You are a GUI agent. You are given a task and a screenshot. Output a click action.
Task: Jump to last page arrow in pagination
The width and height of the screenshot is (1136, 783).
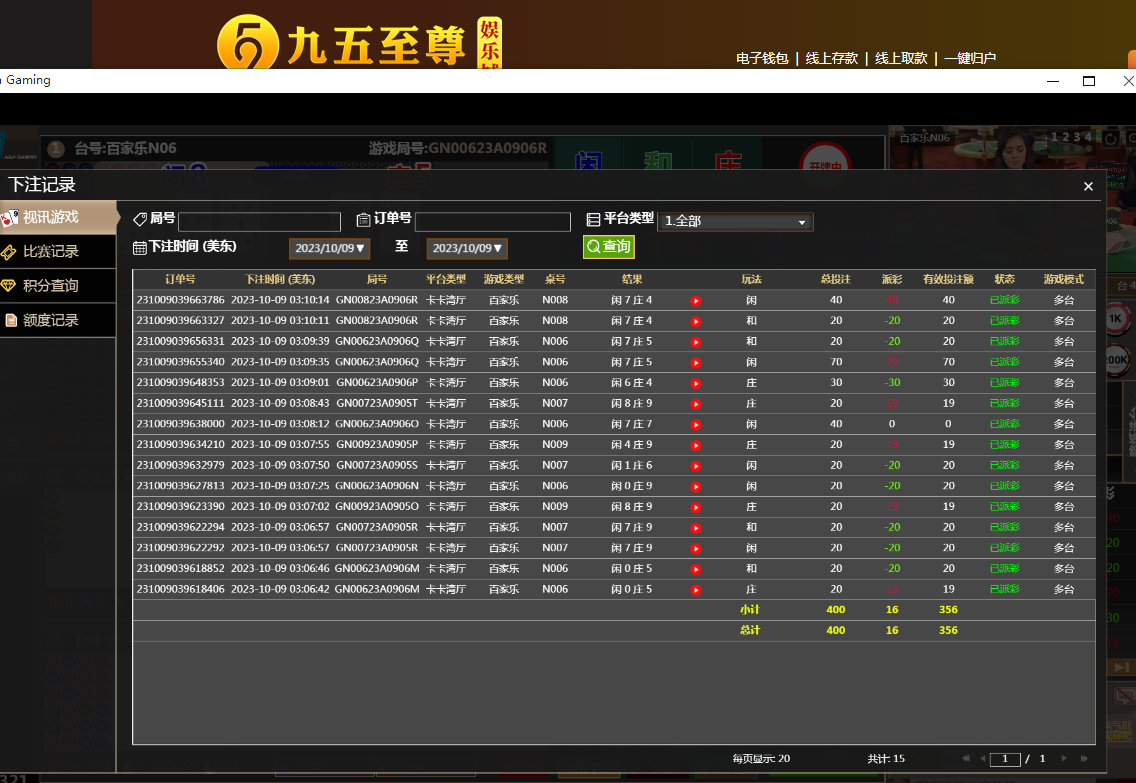tap(1081, 759)
